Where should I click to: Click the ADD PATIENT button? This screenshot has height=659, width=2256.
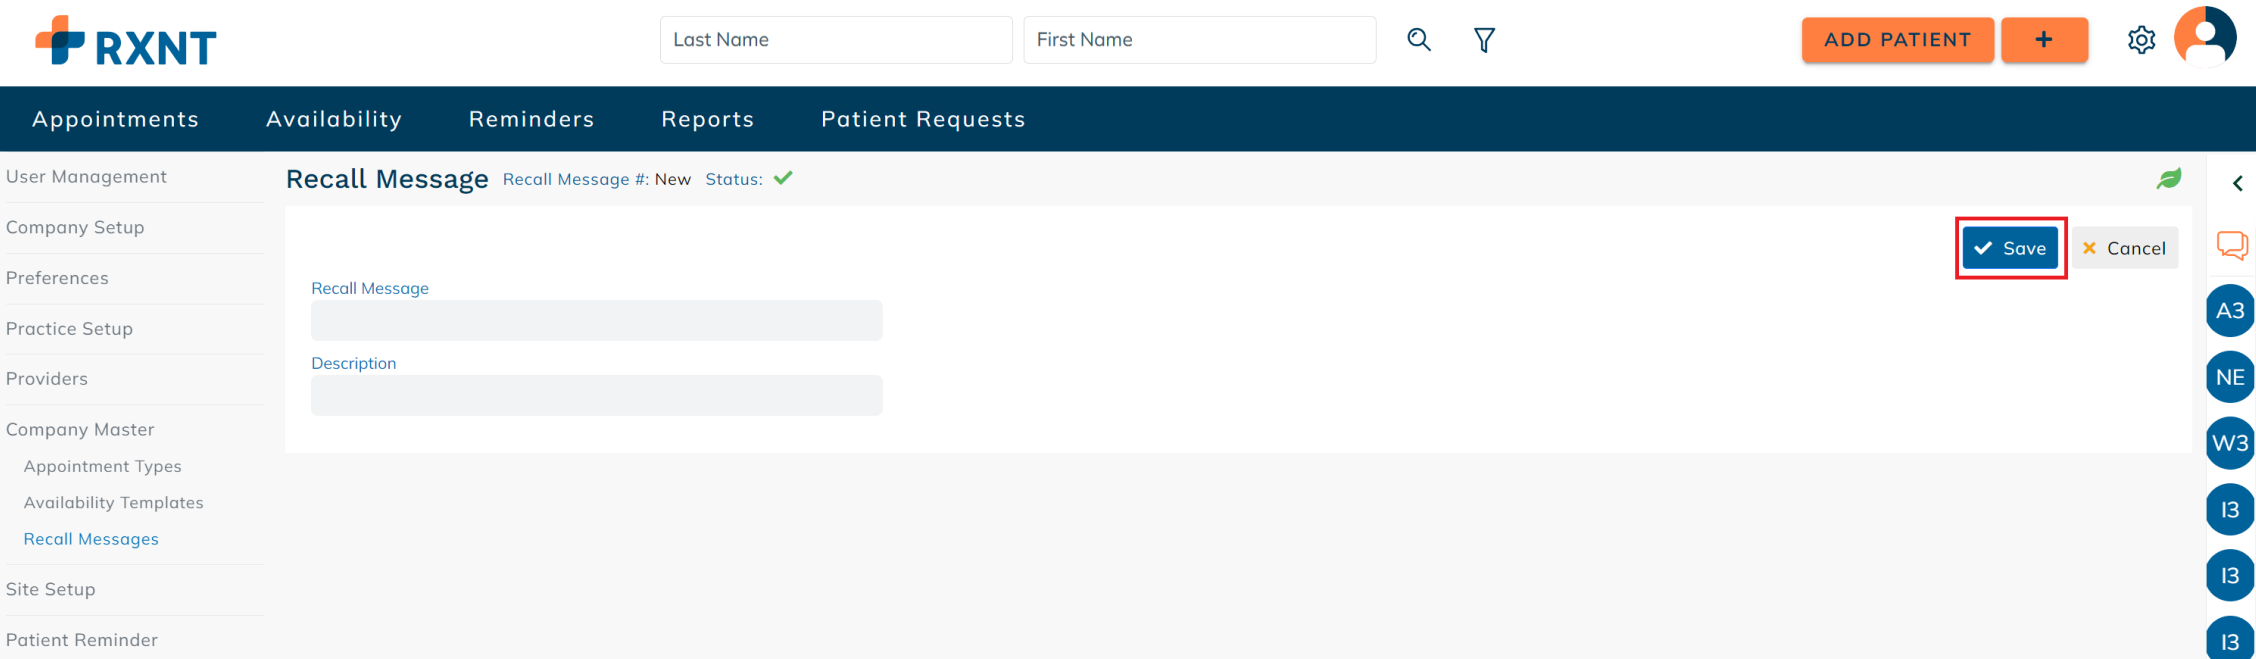1898,40
